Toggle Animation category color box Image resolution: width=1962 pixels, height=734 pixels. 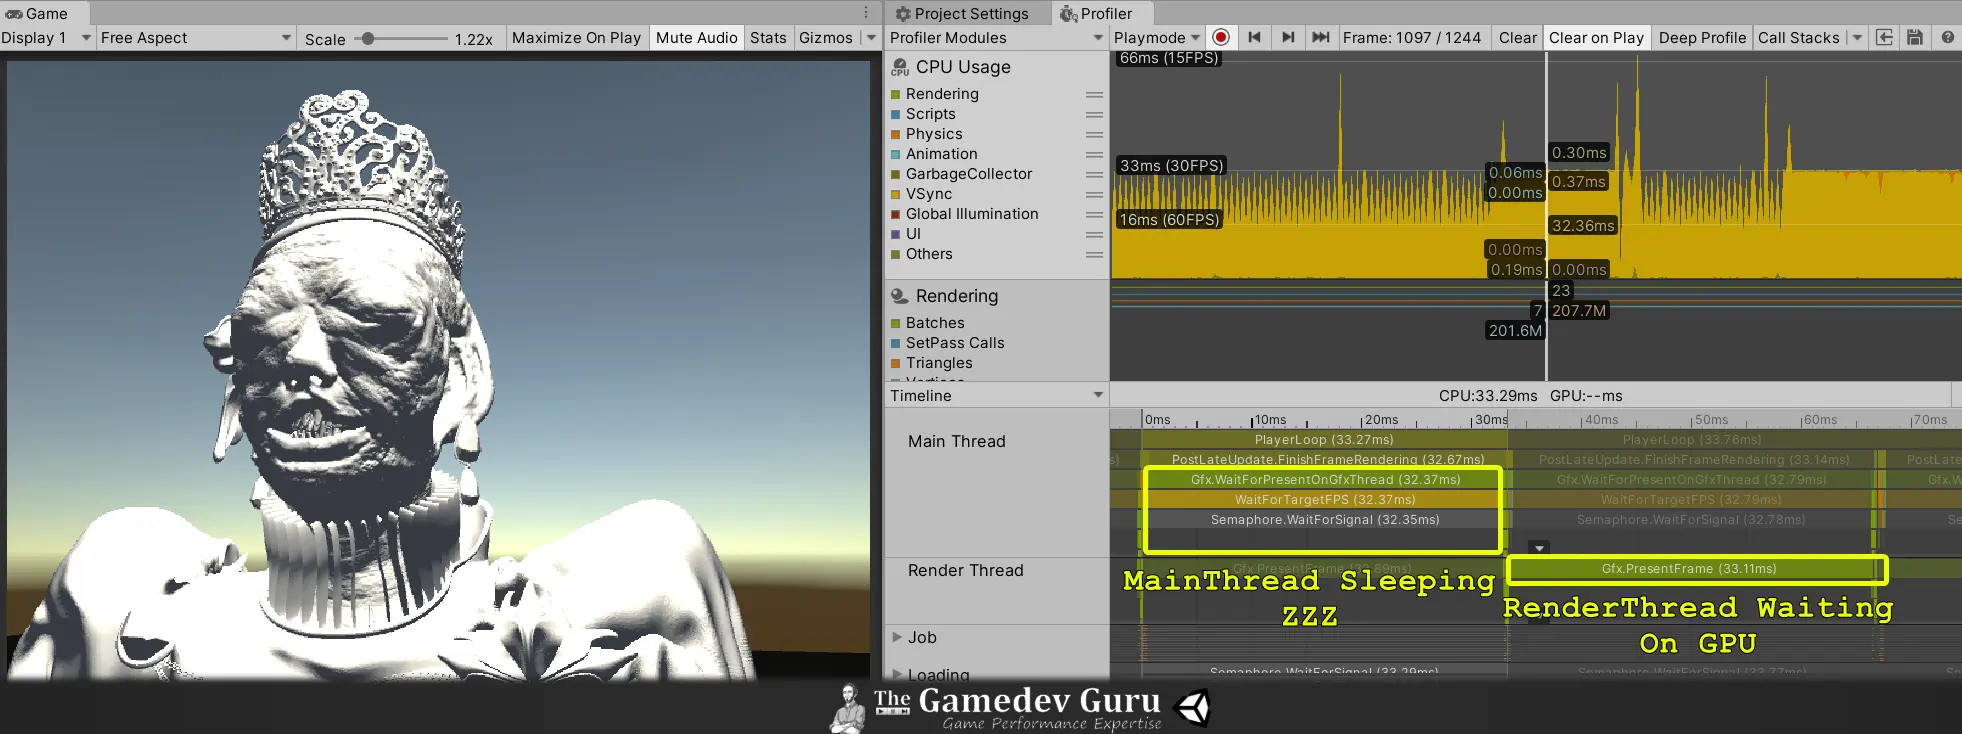click(896, 154)
